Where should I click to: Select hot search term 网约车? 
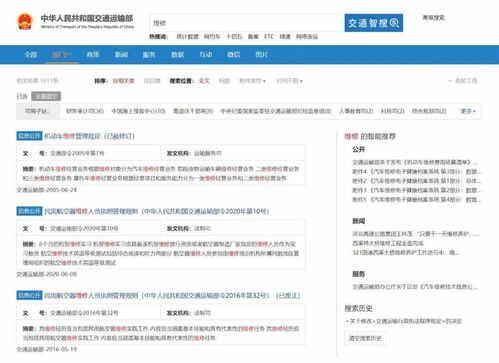212,37
